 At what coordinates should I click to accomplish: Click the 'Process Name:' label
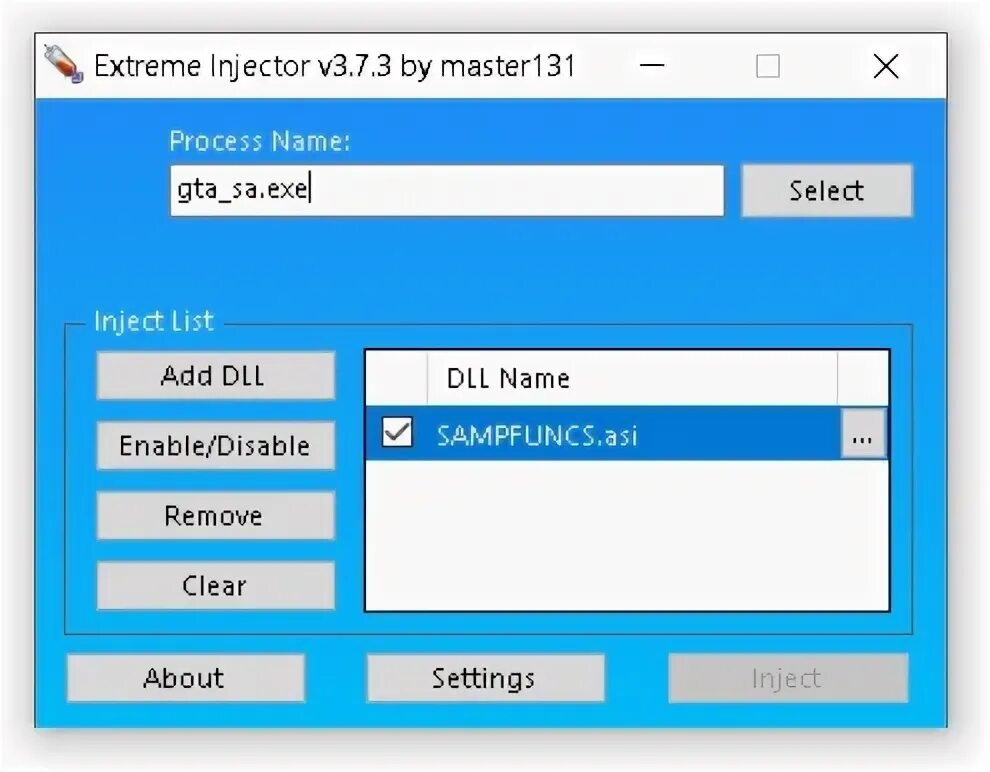click(259, 141)
